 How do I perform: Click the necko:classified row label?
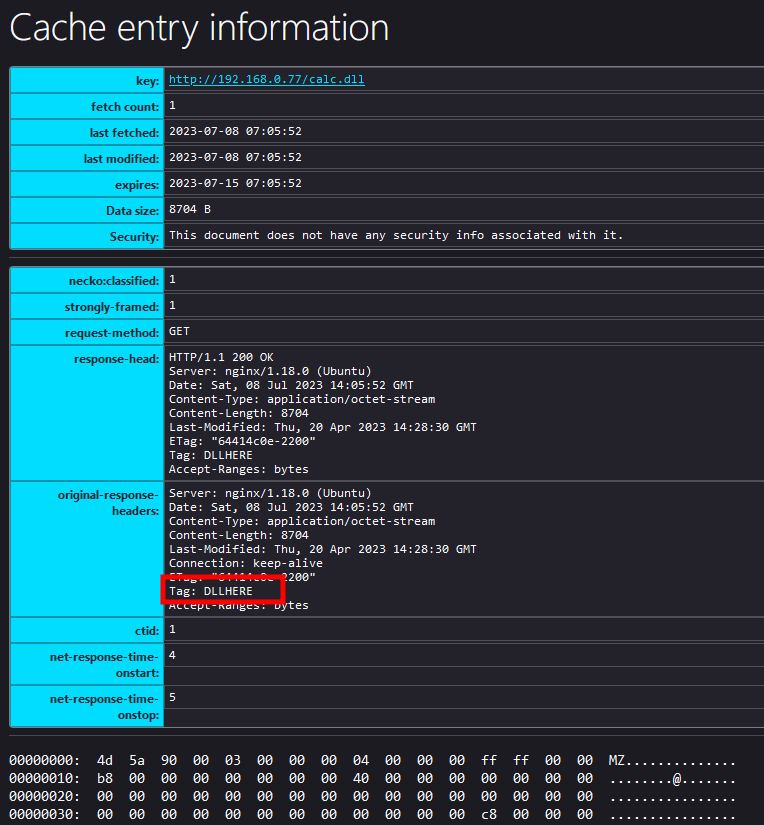[112, 281]
